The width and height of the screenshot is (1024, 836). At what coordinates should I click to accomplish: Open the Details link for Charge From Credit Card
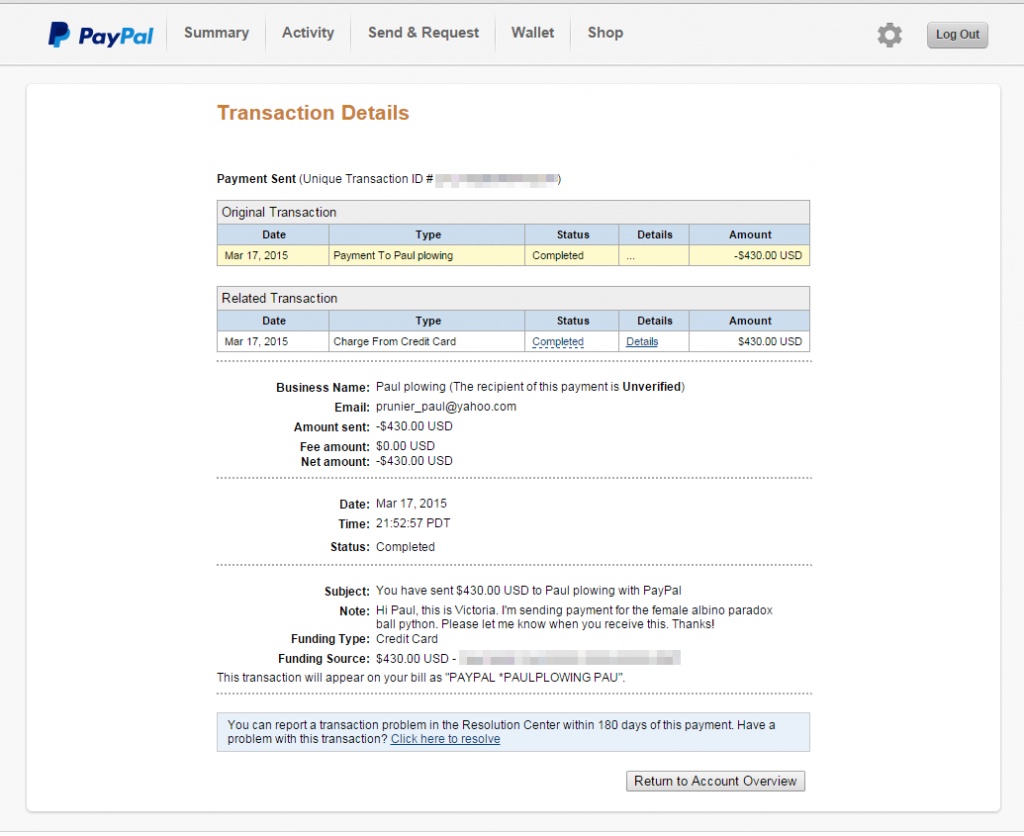coord(642,342)
